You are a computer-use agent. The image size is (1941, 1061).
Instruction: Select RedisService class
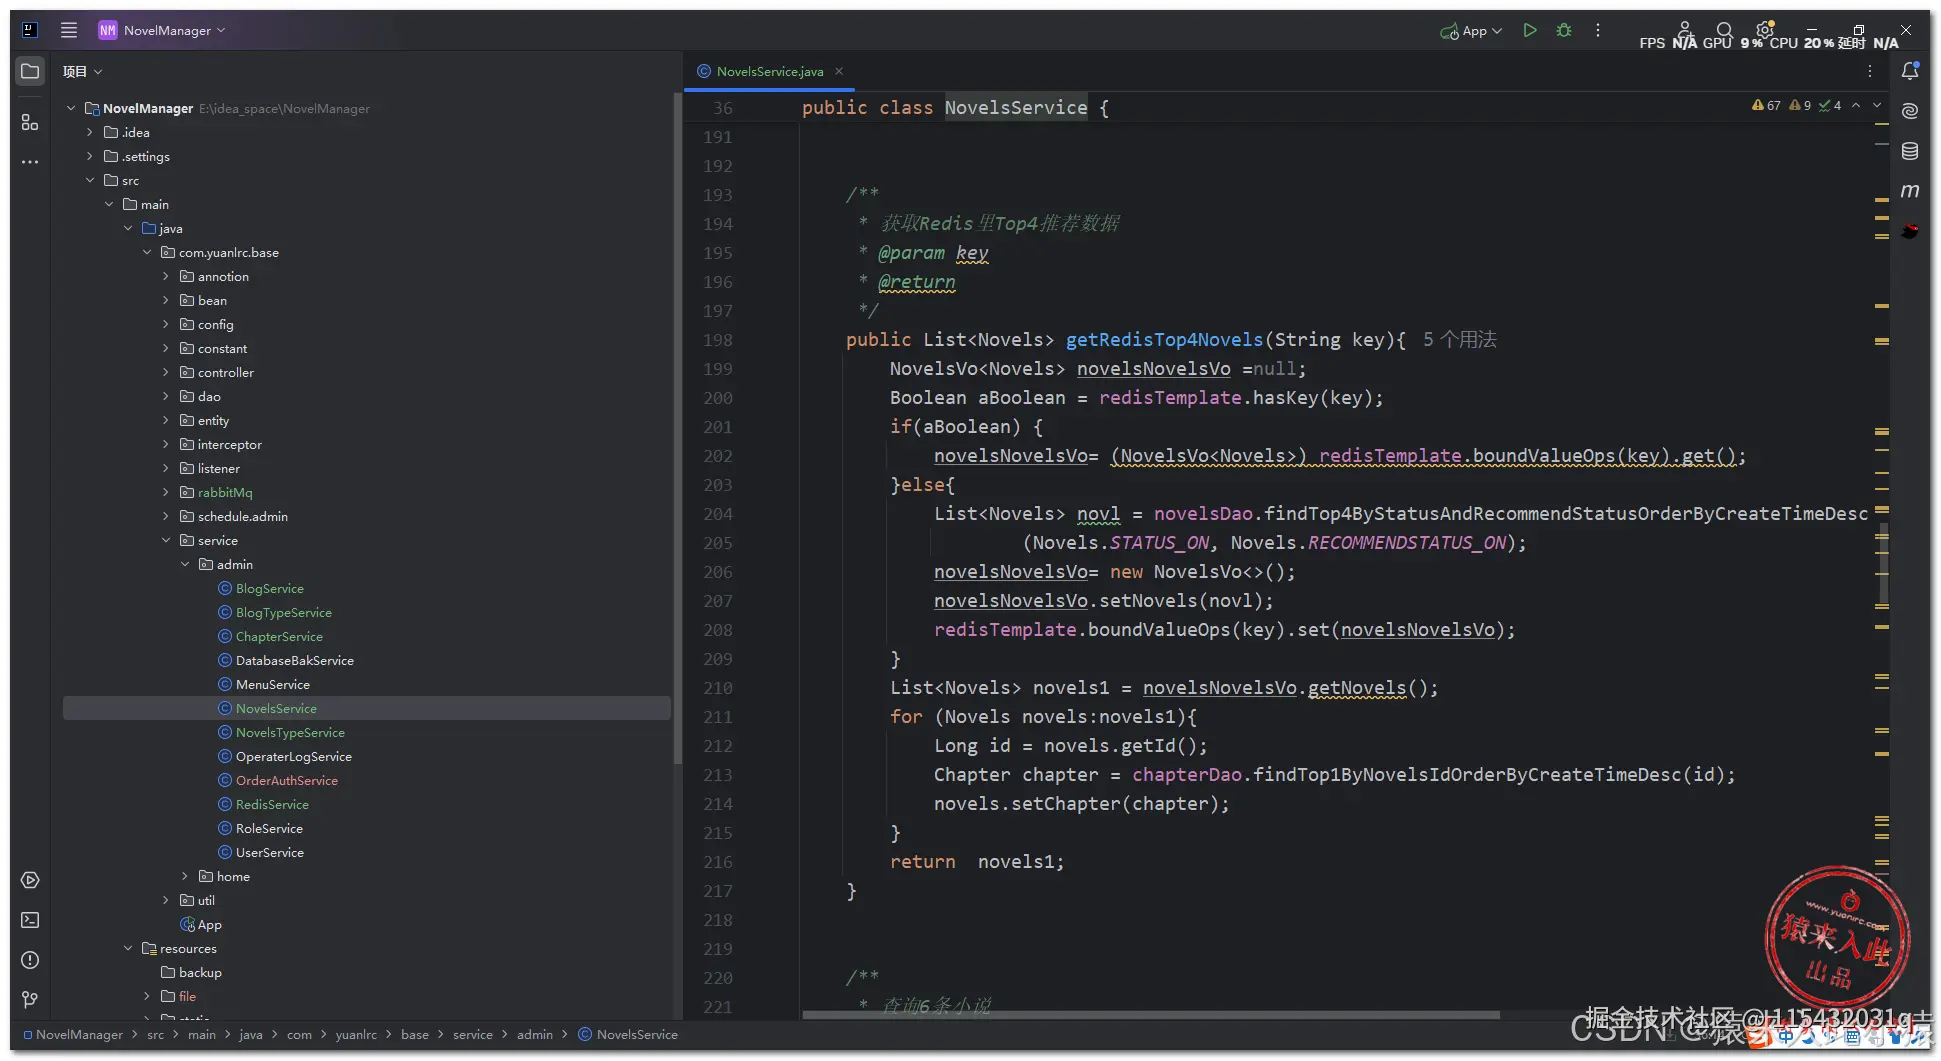[x=272, y=804]
